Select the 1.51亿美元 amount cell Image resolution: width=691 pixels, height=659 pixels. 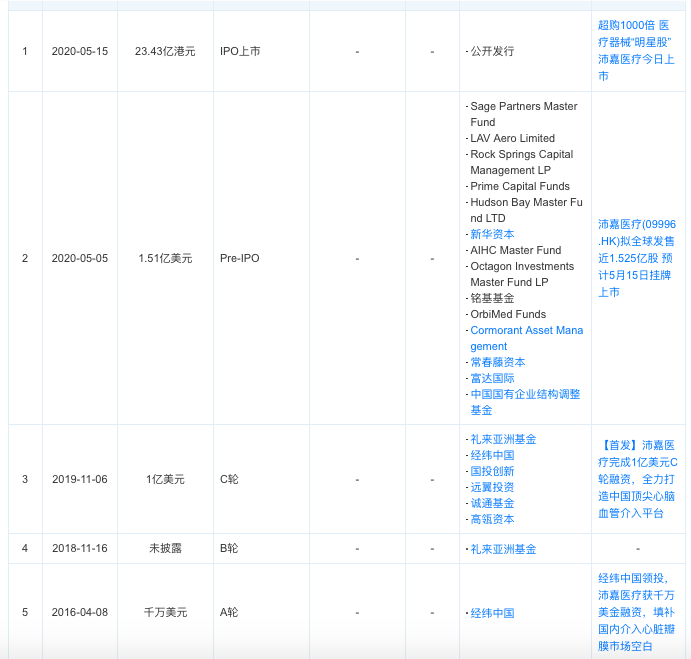point(165,258)
